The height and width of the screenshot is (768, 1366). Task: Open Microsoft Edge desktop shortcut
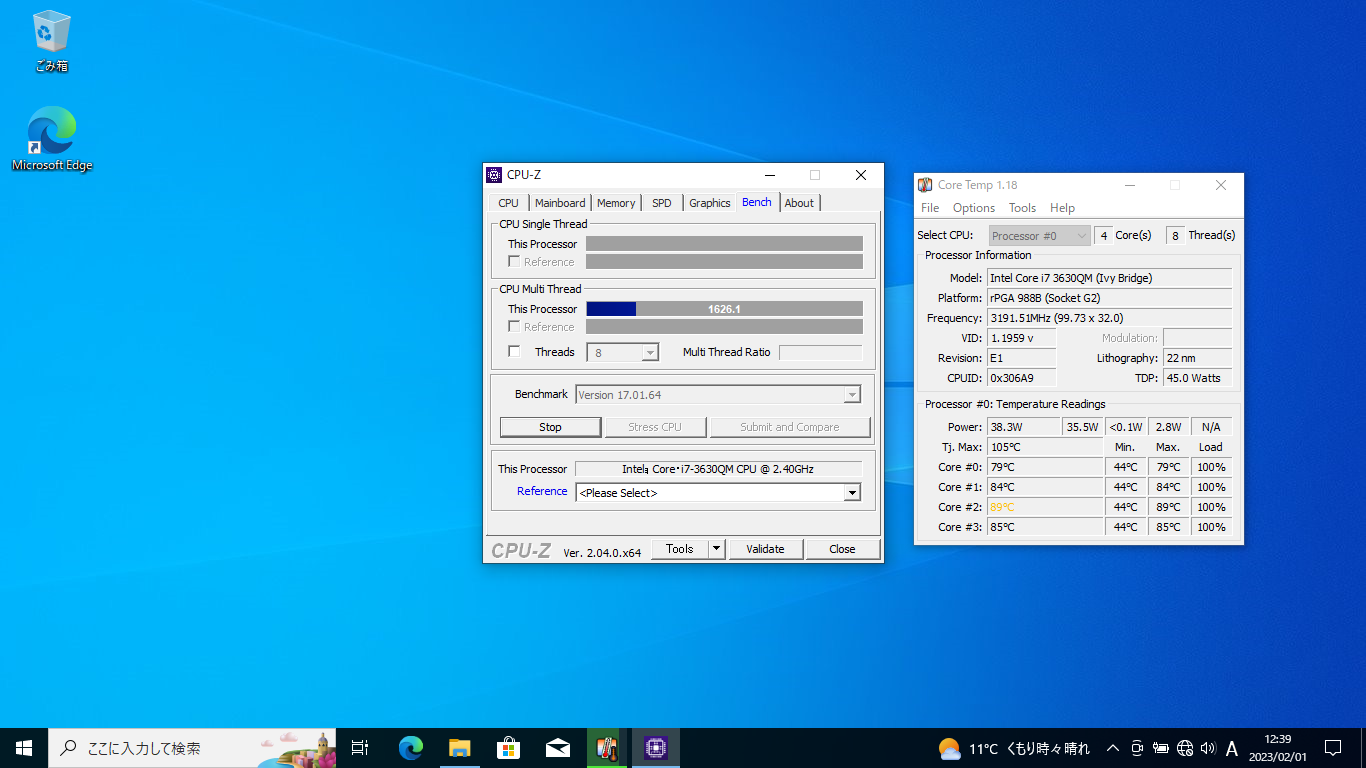(x=51, y=138)
